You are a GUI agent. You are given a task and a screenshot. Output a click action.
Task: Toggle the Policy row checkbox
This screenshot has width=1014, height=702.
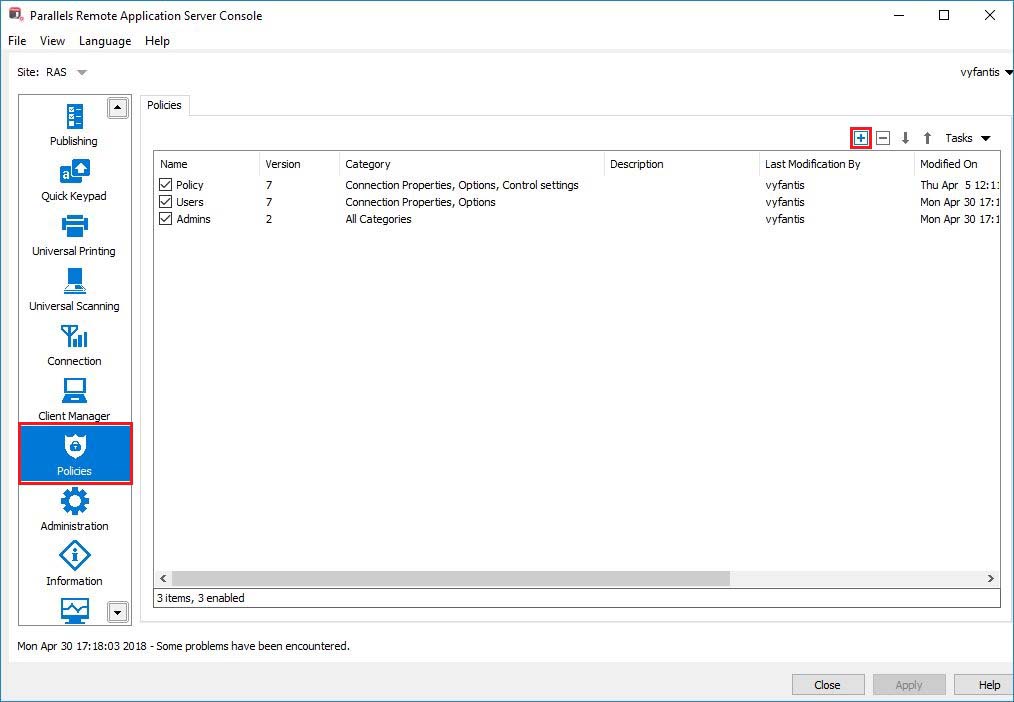click(x=166, y=185)
